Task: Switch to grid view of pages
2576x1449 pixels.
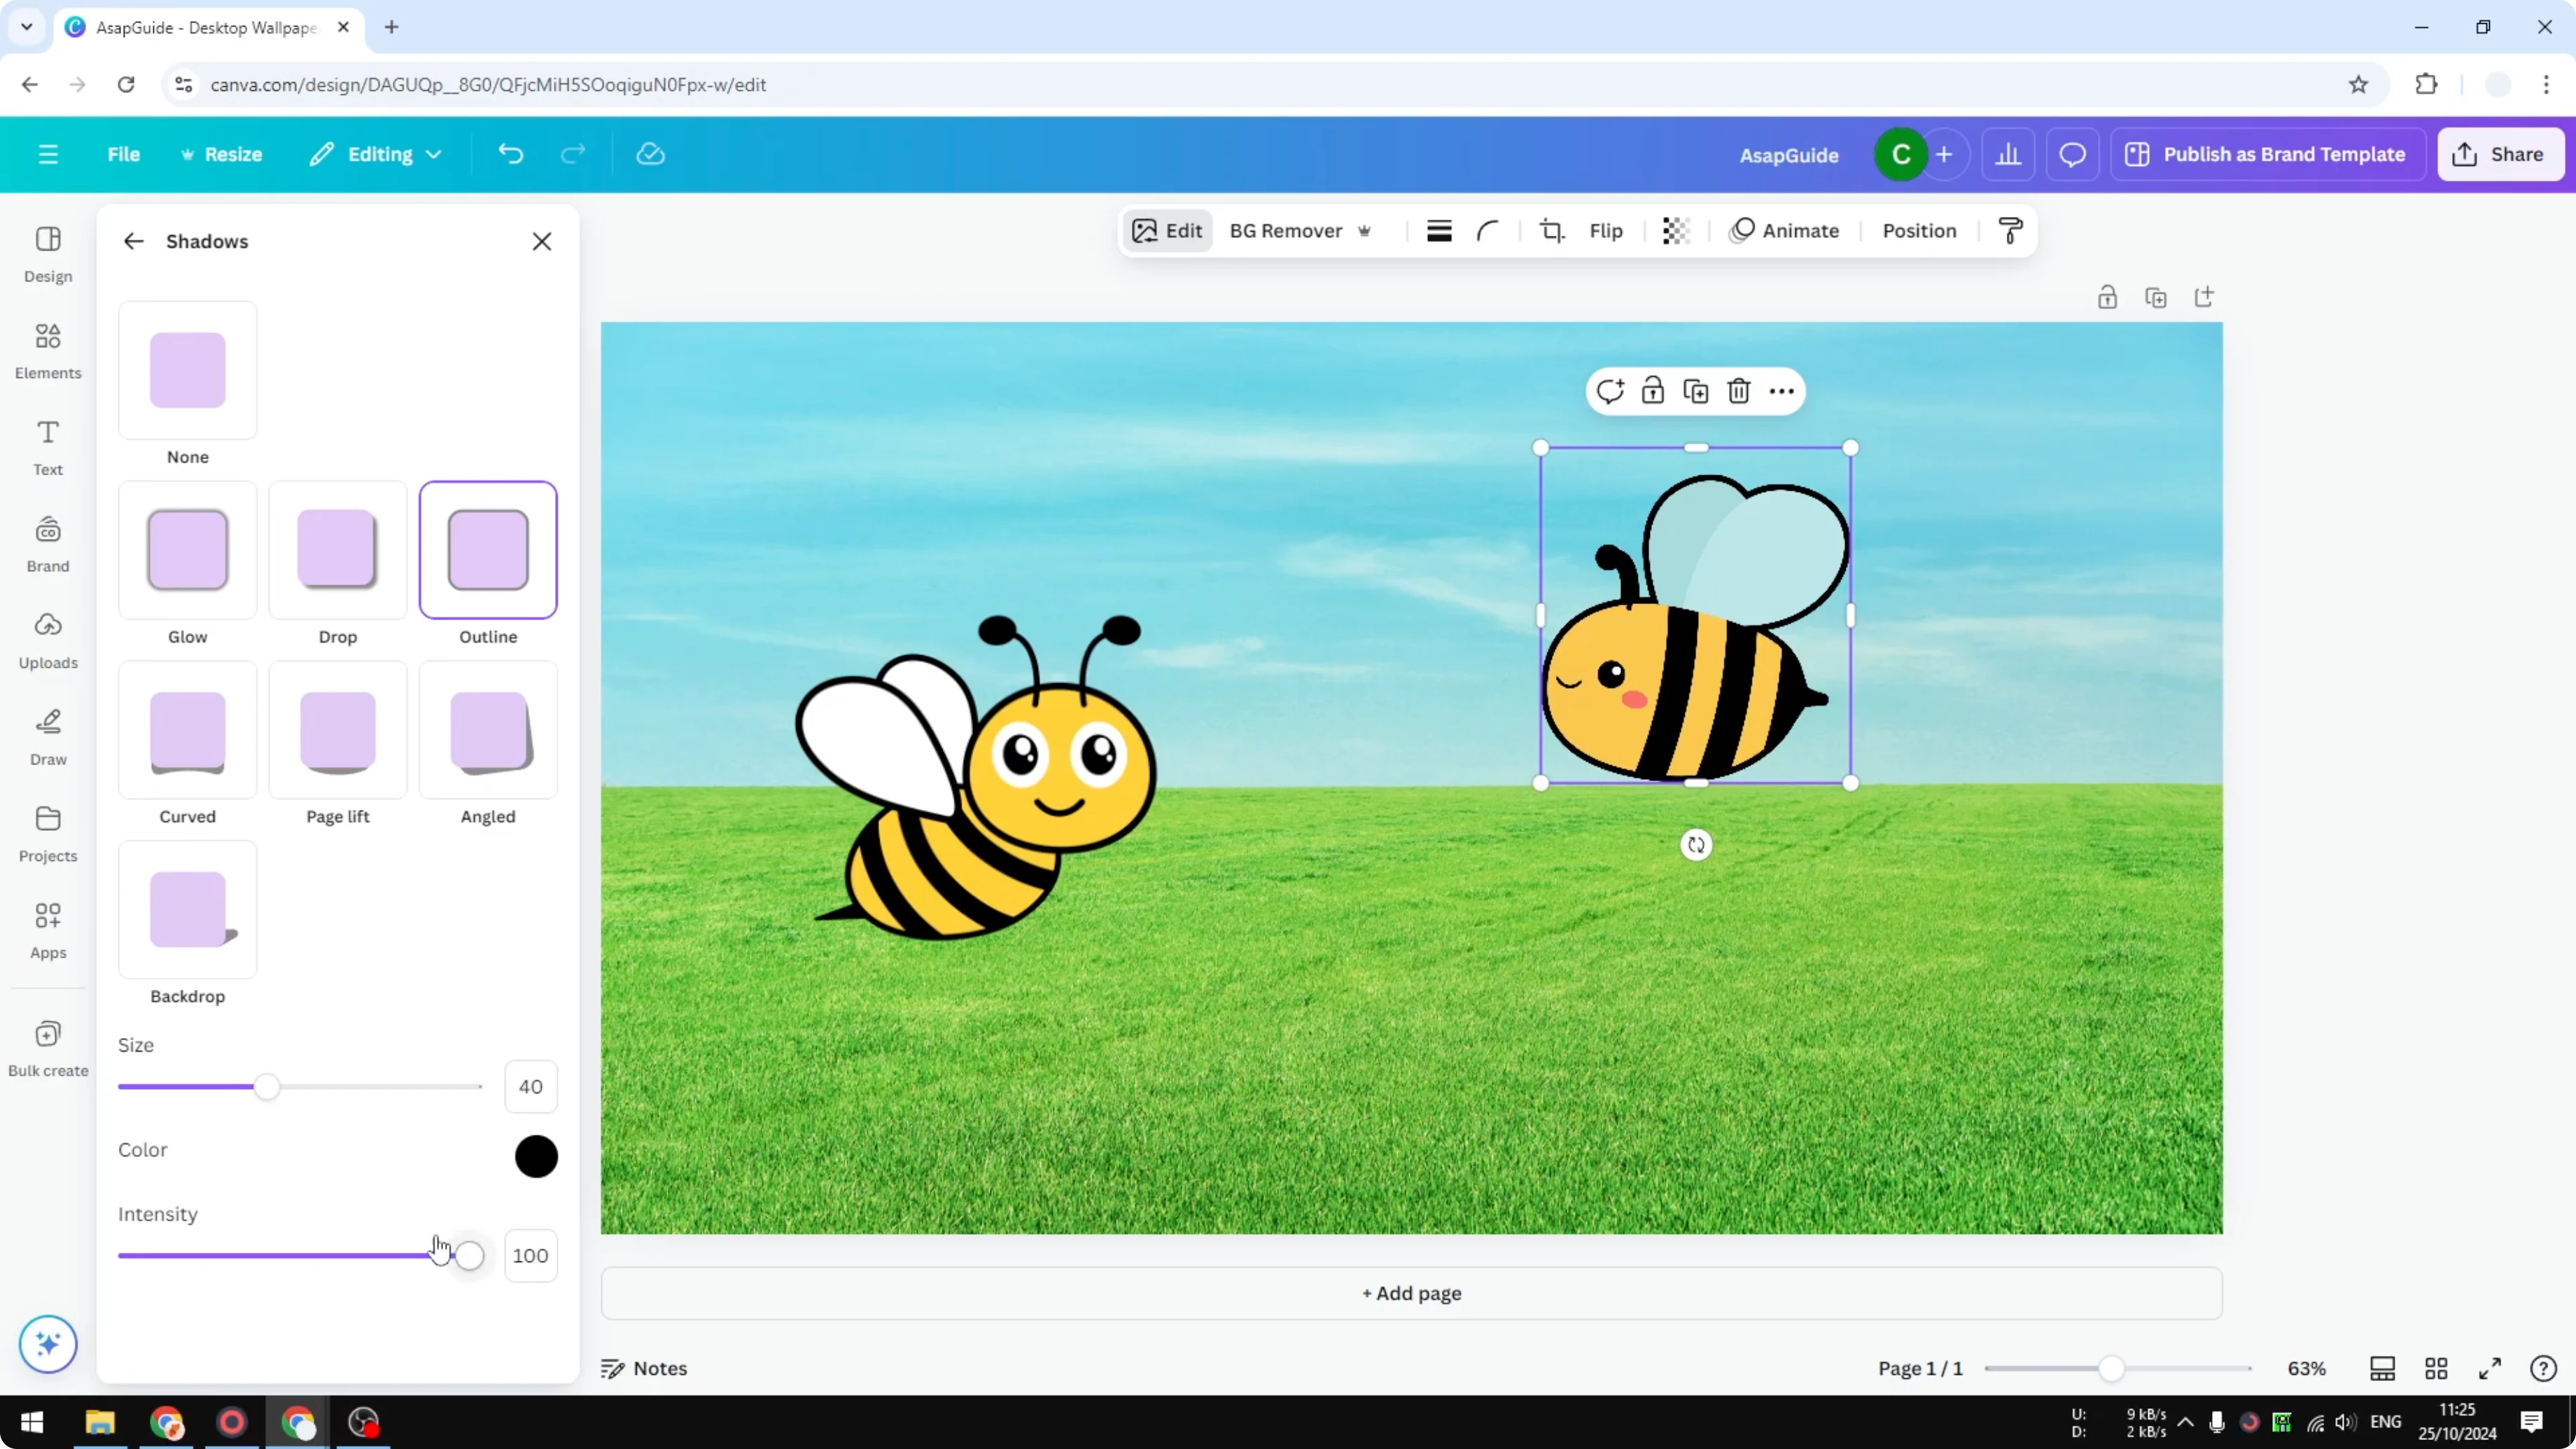Action: coord(2436,1368)
